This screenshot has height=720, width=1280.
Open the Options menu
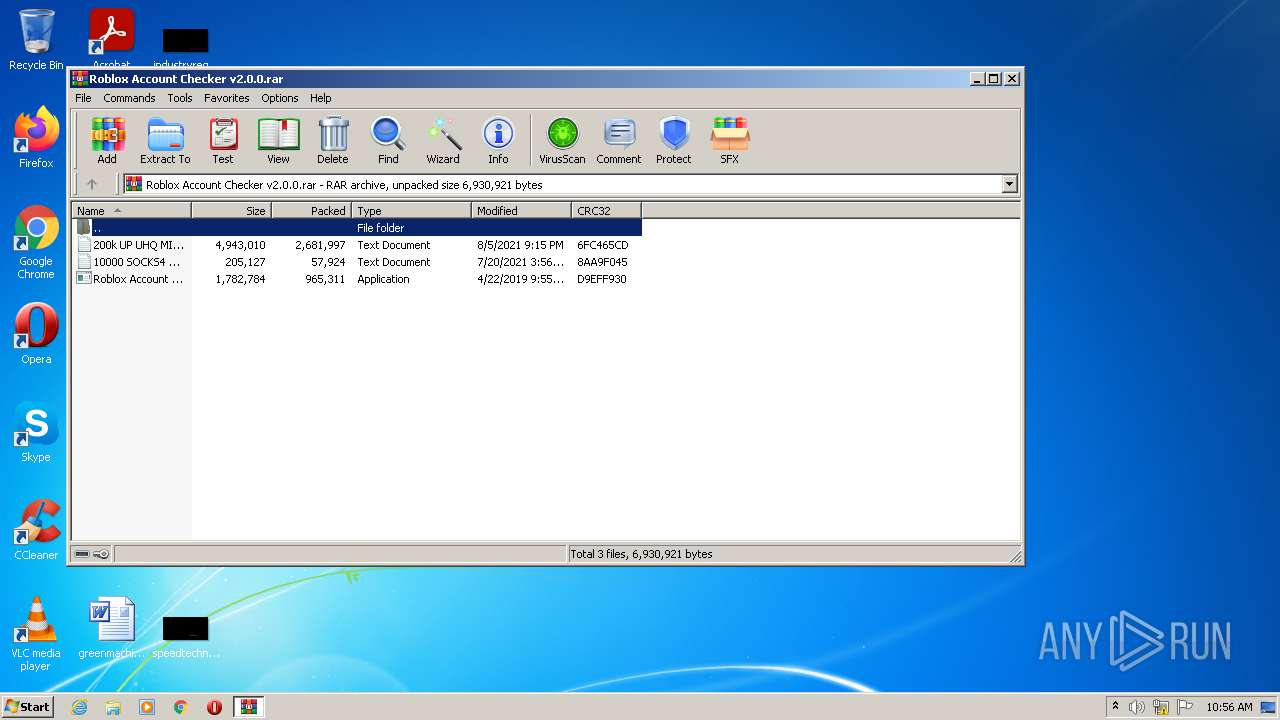point(280,98)
